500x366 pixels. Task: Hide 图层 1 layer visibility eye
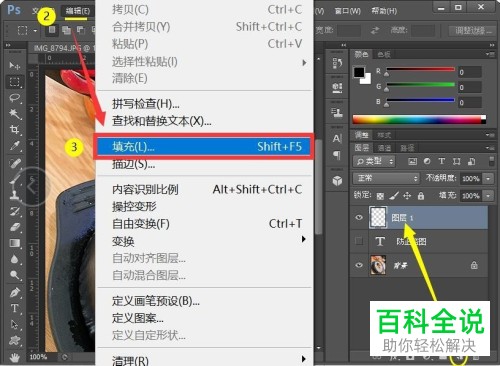point(359,217)
